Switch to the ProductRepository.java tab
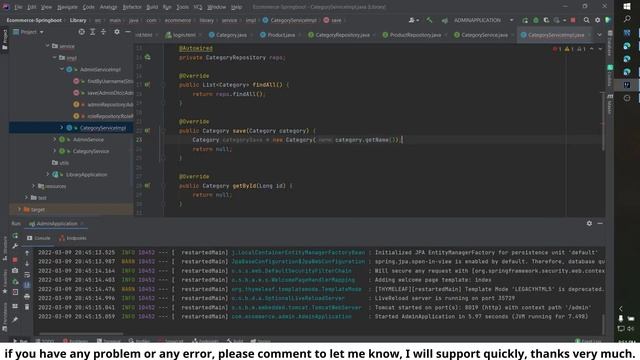The width and height of the screenshot is (640, 360). tap(412, 35)
